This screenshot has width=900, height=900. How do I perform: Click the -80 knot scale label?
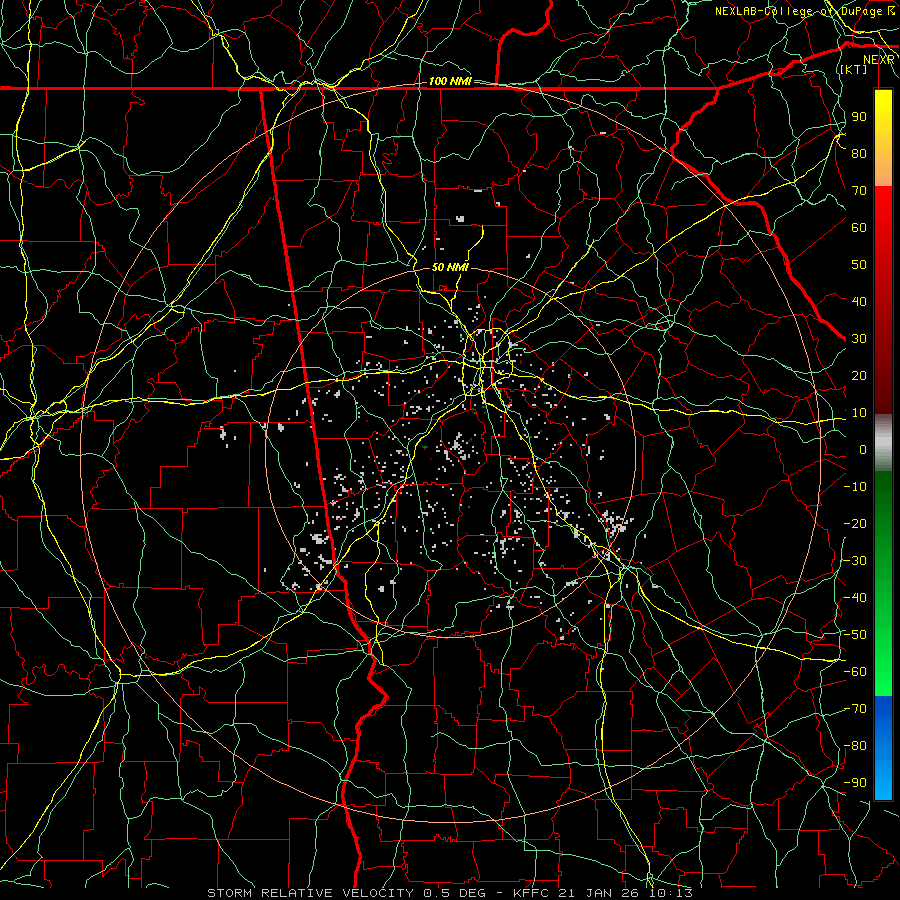(855, 746)
